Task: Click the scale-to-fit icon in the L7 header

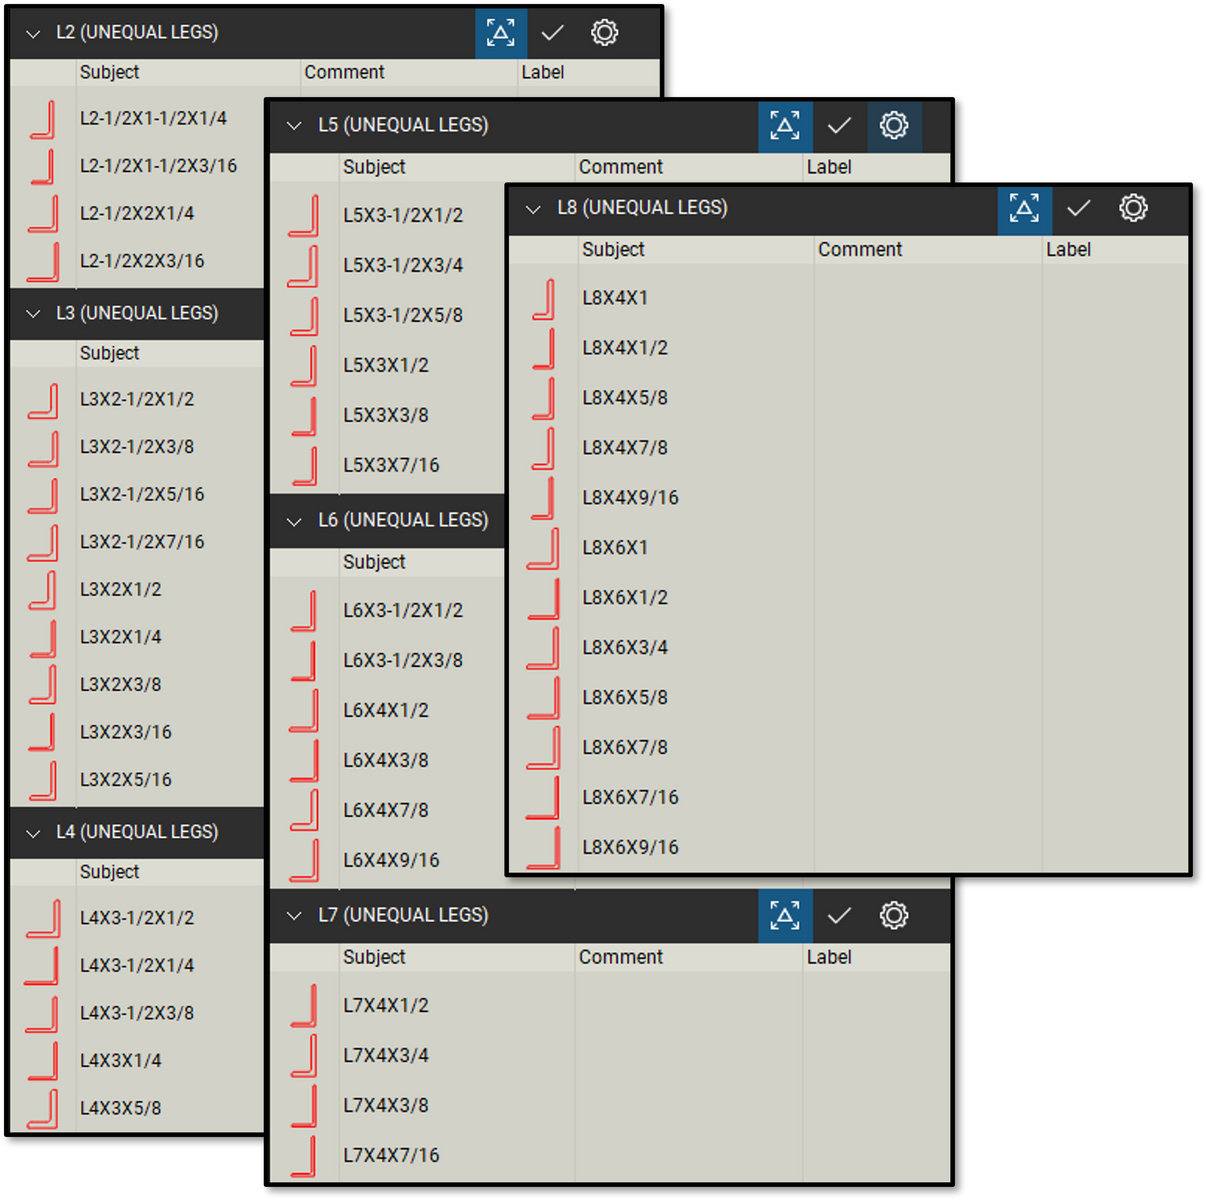Action: pyautogui.click(x=785, y=915)
